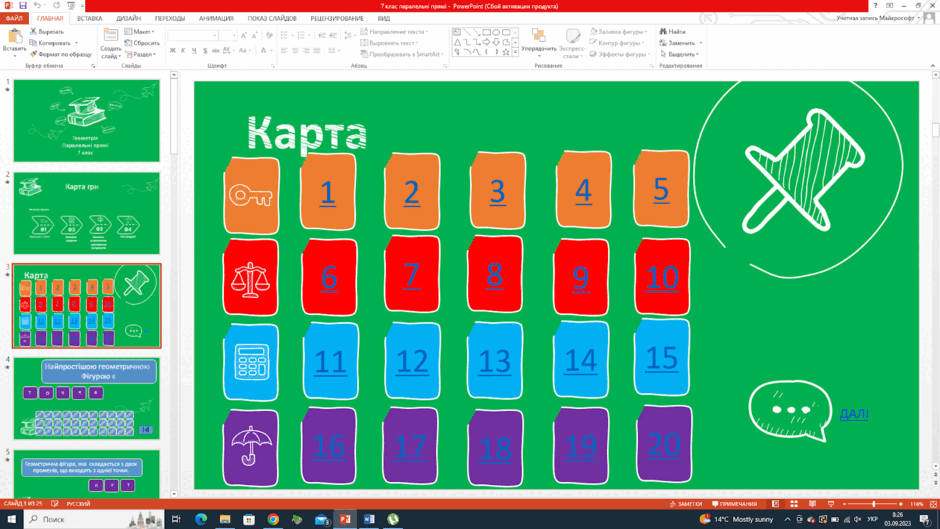Screen dimensions: 940x529
Task: Clear all text formatting eraser icon
Action: pos(269,36)
